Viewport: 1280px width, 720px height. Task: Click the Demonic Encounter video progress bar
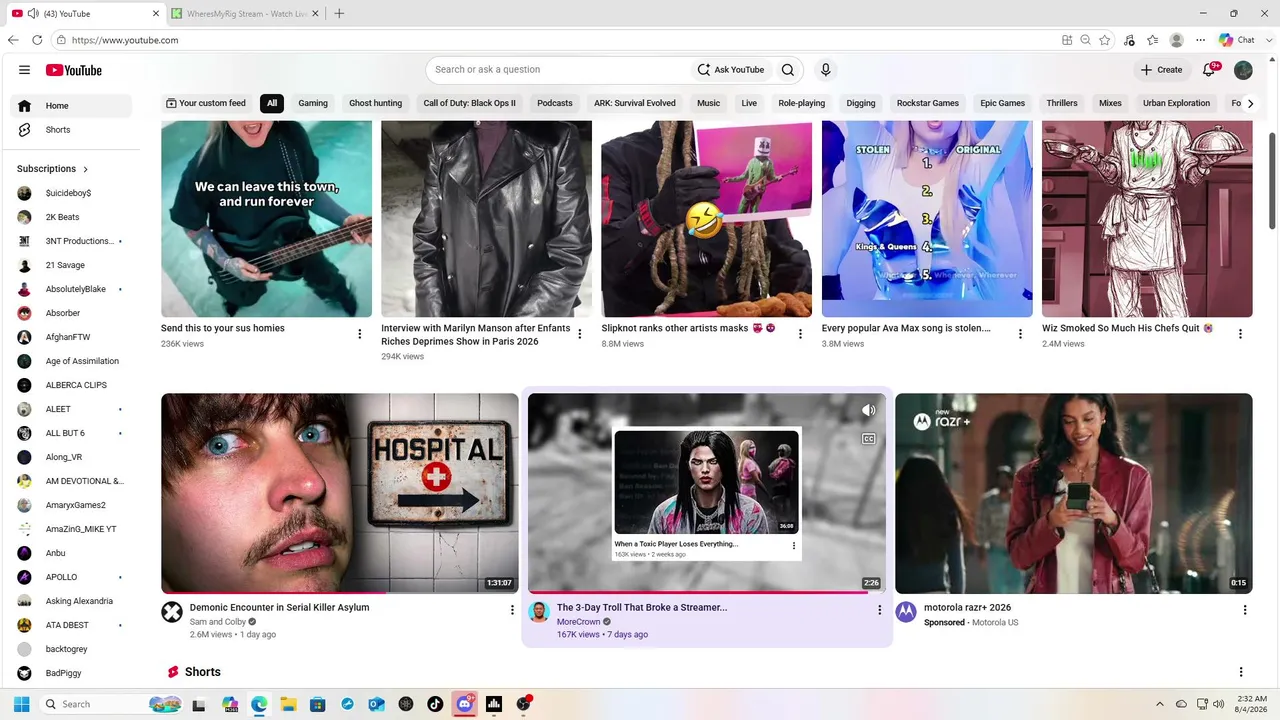click(340, 592)
